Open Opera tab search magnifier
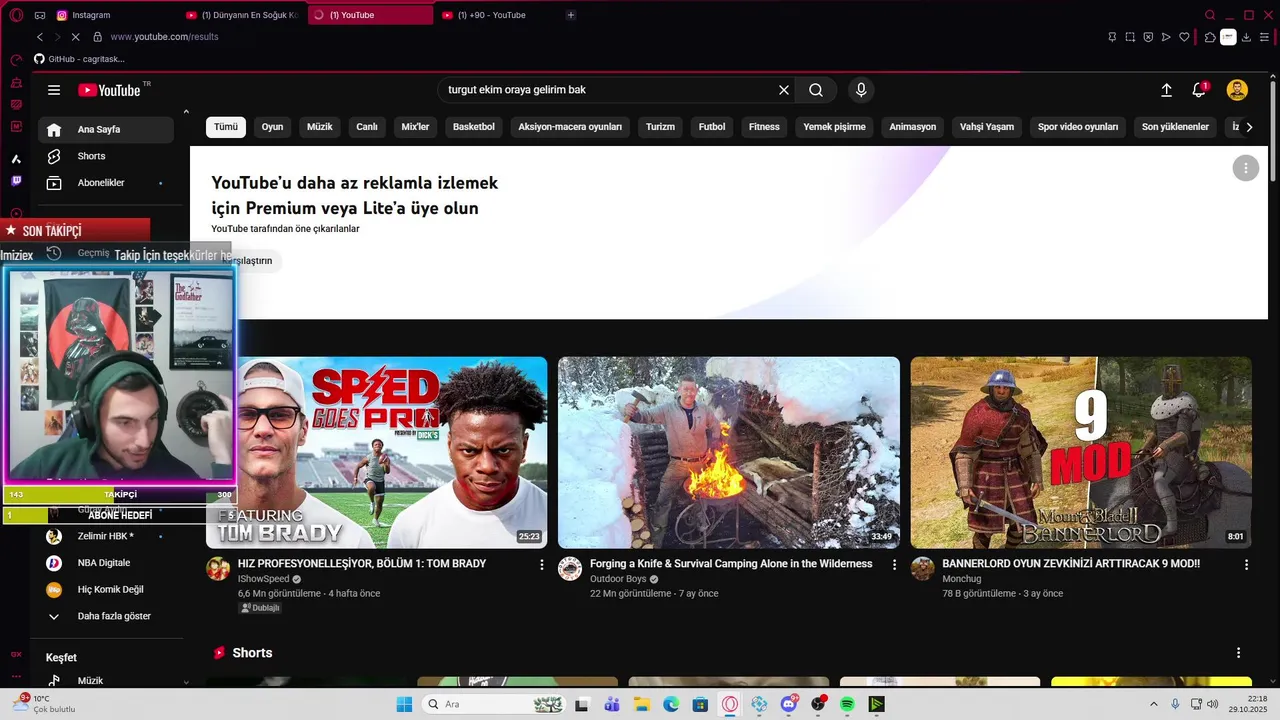 (1210, 15)
